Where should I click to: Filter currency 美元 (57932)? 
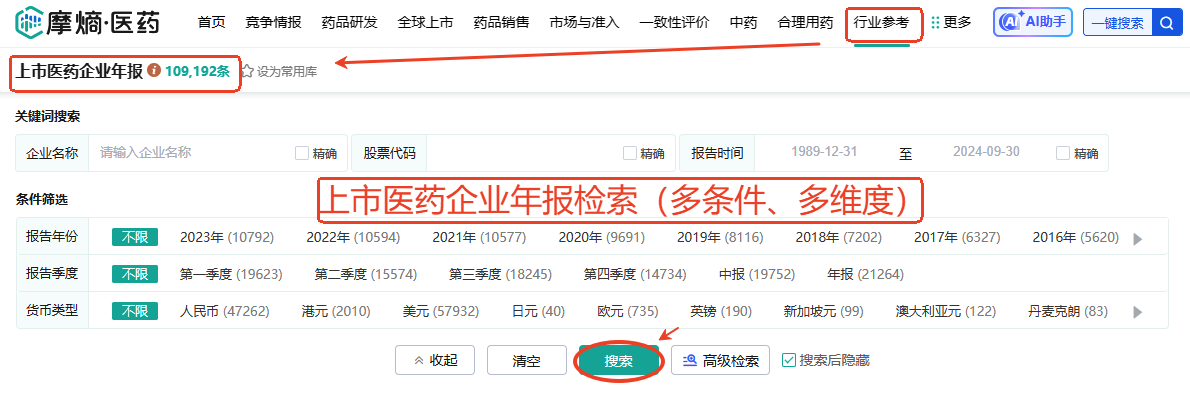(x=440, y=311)
